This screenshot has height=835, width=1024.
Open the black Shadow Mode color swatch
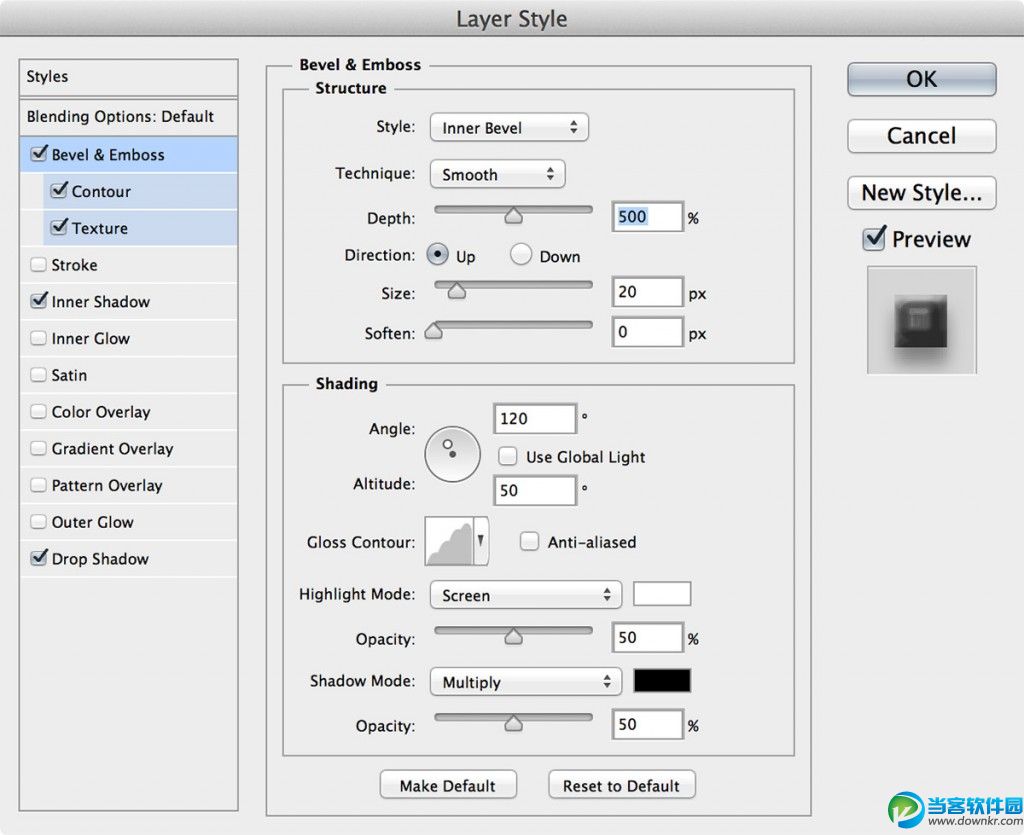click(x=662, y=681)
